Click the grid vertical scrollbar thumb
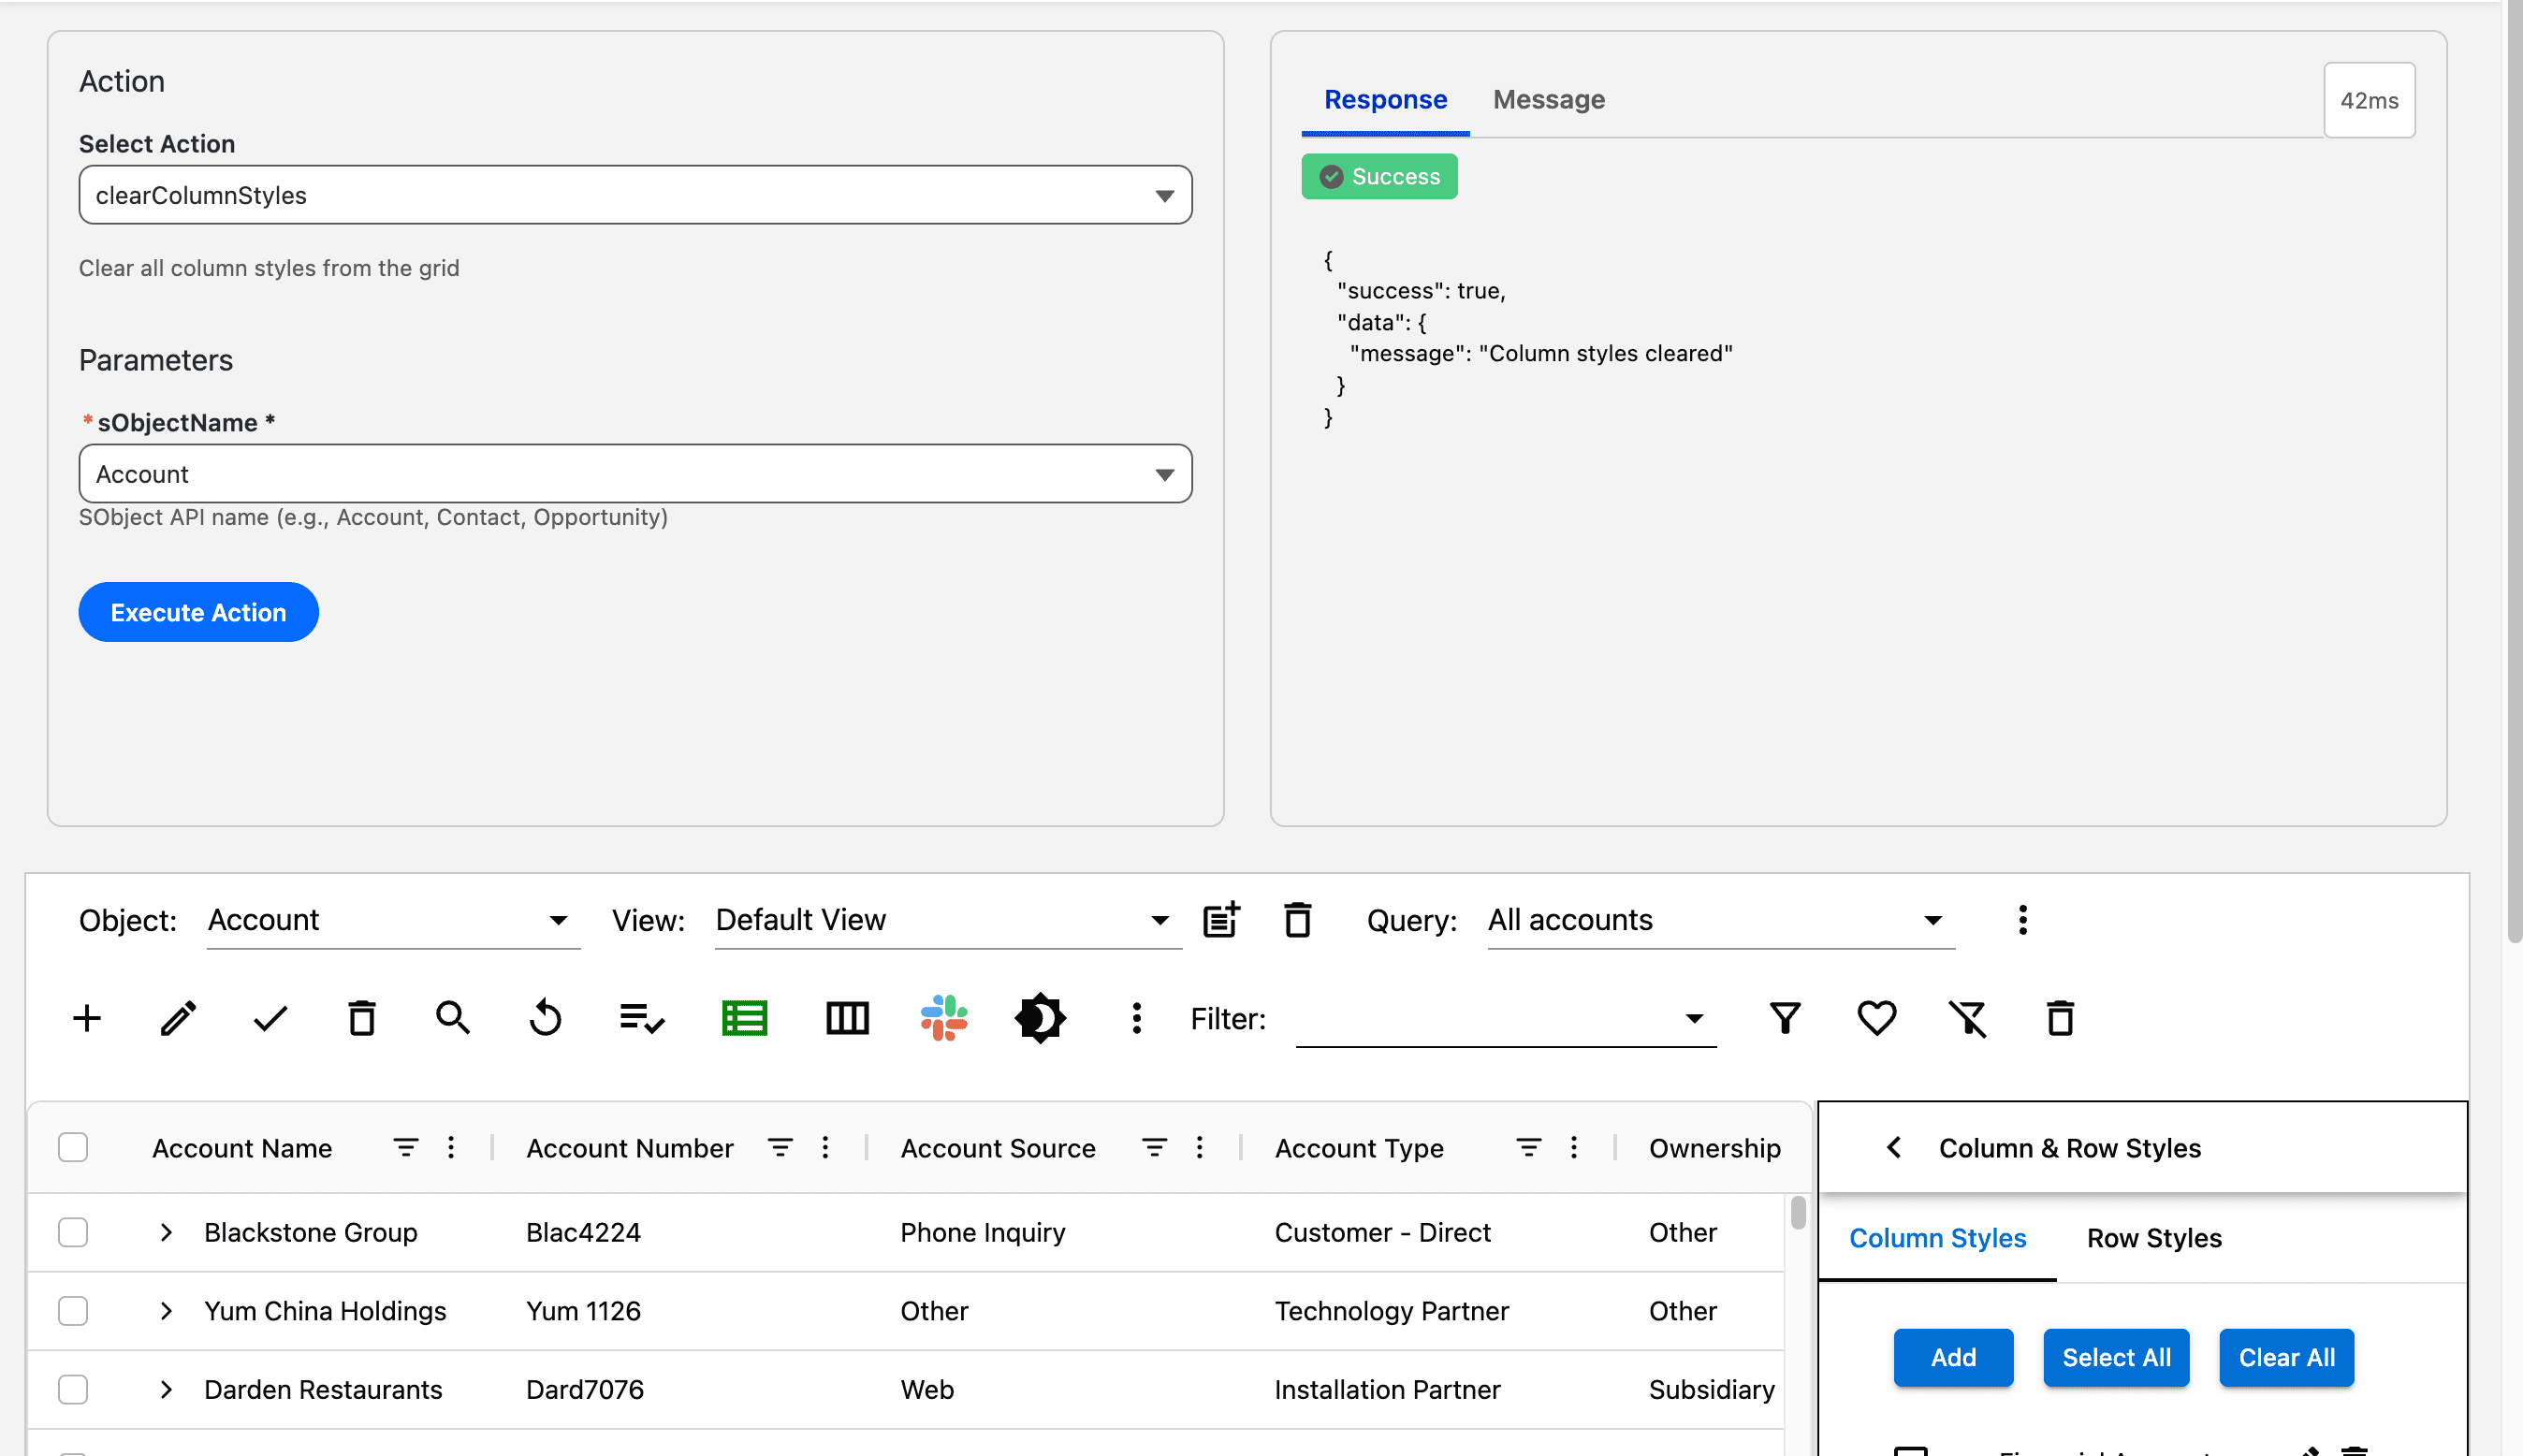The height and width of the screenshot is (1456, 2523). pos(1798,1213)
